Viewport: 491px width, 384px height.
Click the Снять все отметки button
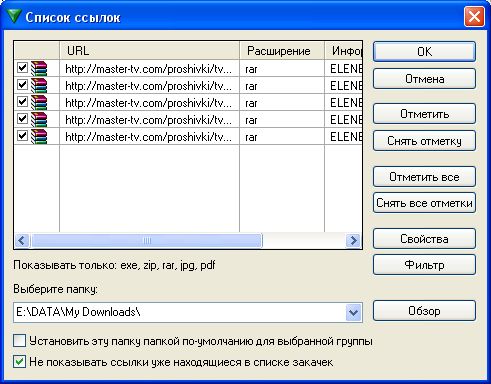pos(424,203)
